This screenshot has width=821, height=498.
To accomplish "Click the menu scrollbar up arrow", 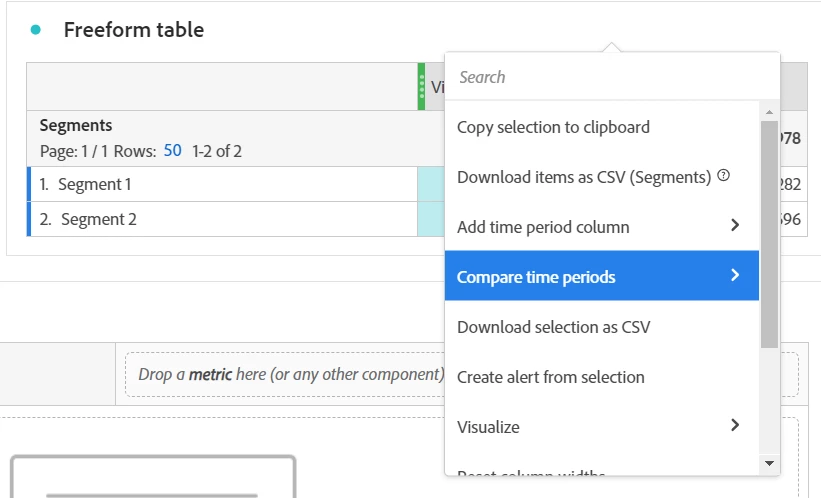I will tap(769, 111).
